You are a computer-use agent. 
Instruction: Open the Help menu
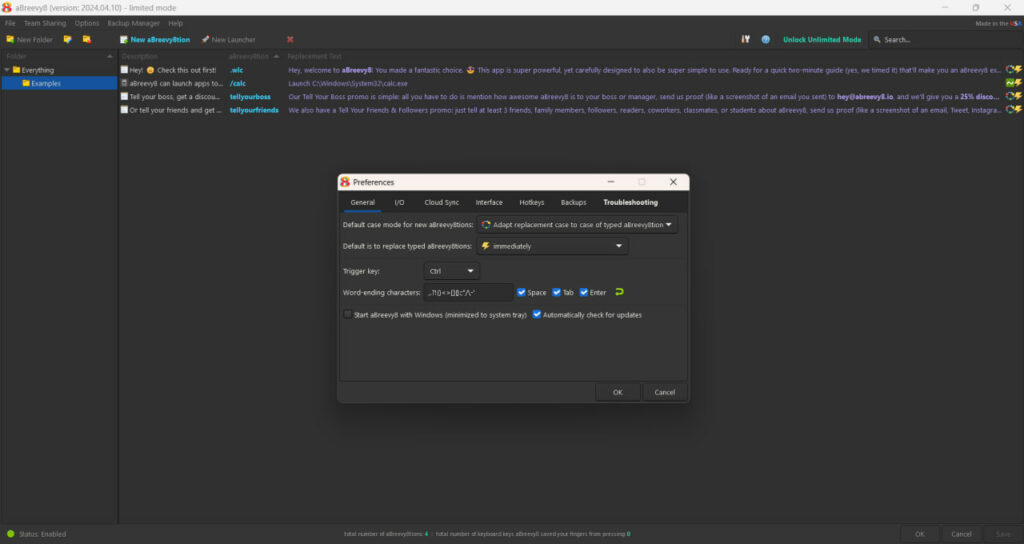[176, 23]
